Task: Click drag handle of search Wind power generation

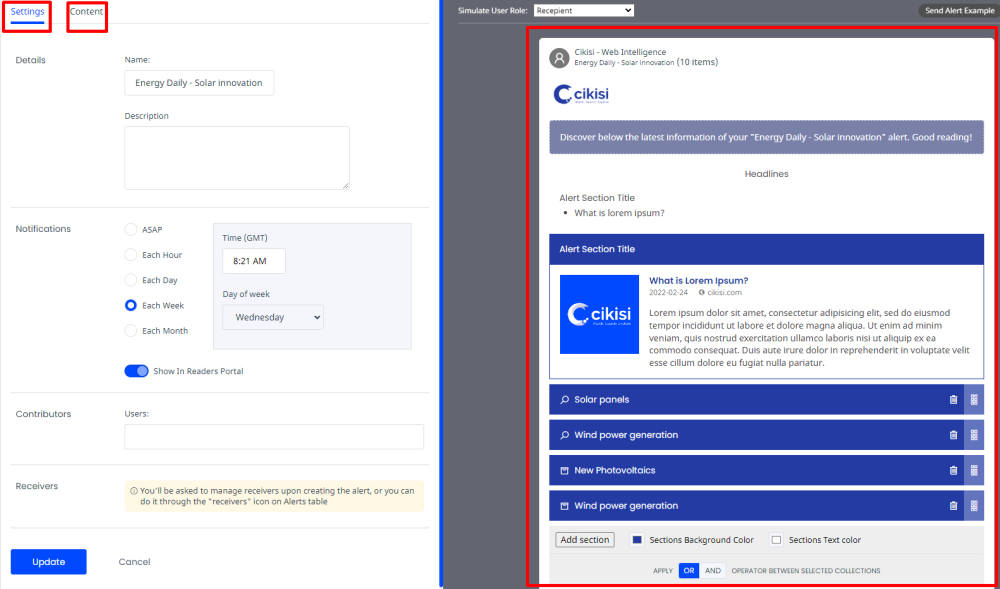Action: point(974,435)
